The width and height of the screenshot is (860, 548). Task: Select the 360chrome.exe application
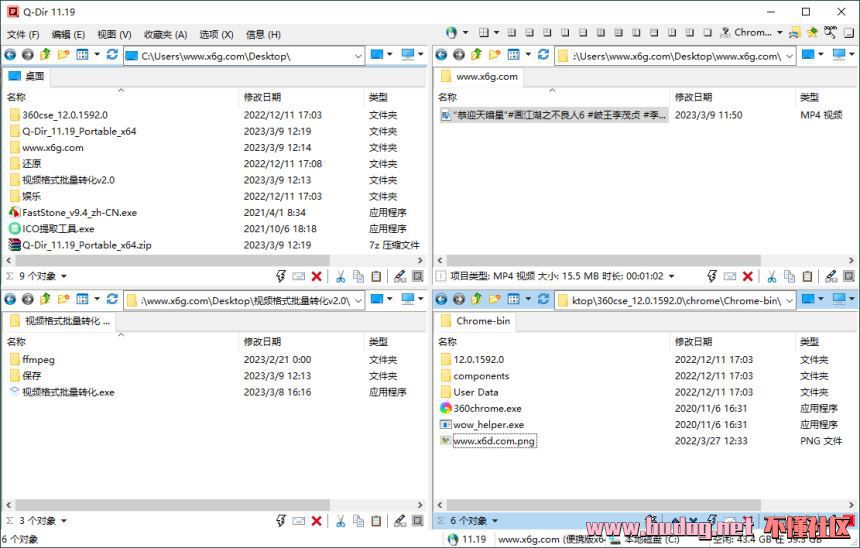pyautogui.click(x=488, y=408)
